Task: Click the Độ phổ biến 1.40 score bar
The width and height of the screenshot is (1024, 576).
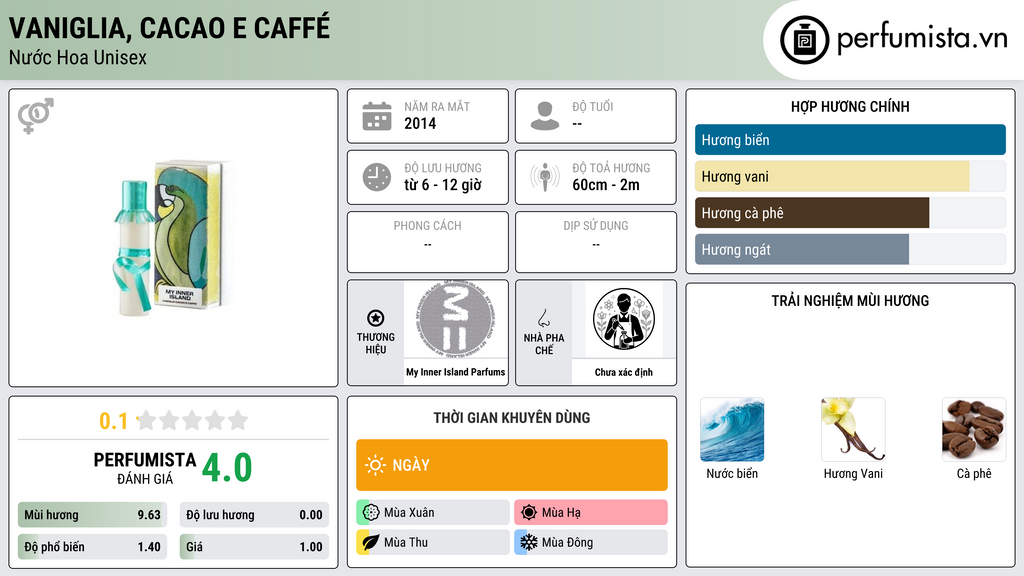Action: (x=92, y=547)
